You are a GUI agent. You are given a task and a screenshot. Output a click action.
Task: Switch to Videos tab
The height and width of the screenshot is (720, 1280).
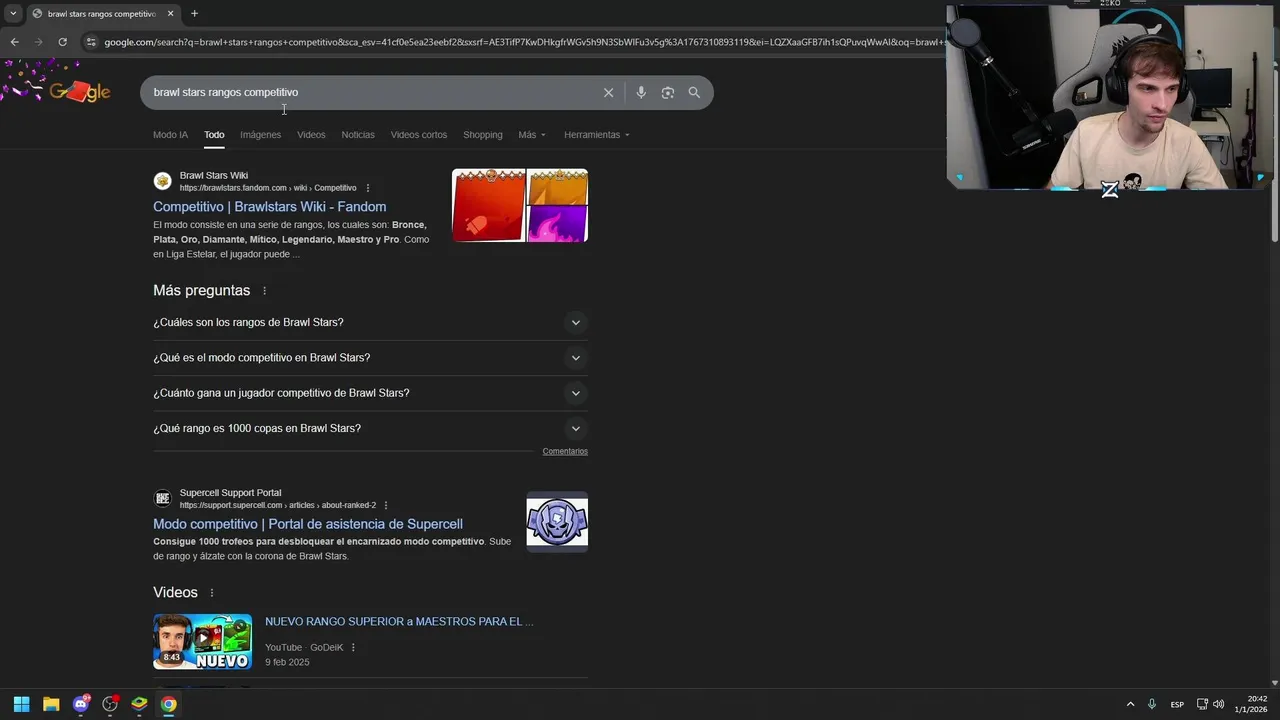(311, 135)
